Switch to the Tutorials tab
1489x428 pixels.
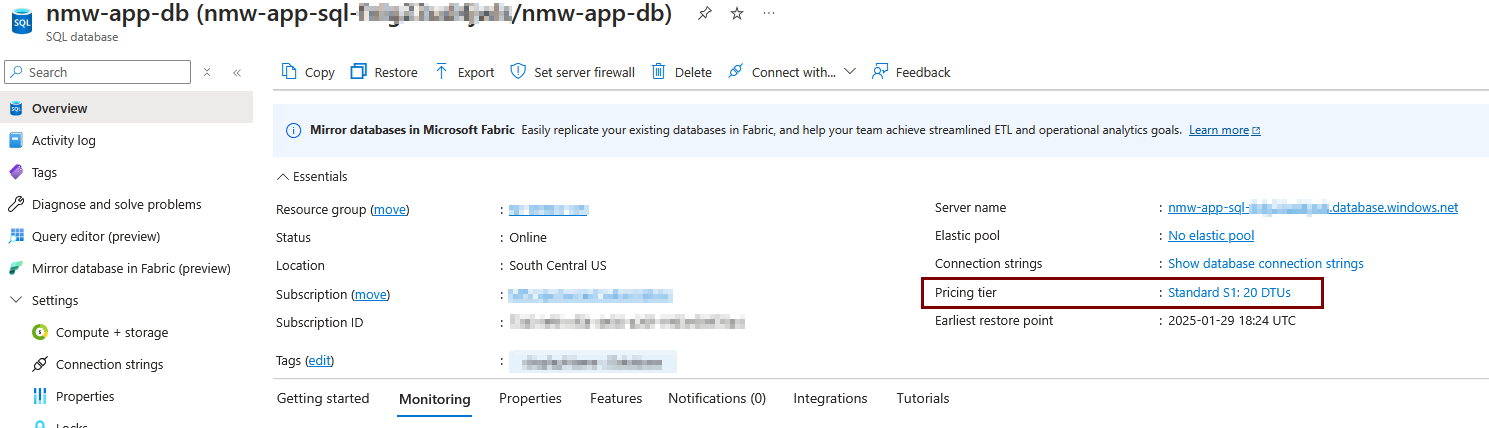923,398
